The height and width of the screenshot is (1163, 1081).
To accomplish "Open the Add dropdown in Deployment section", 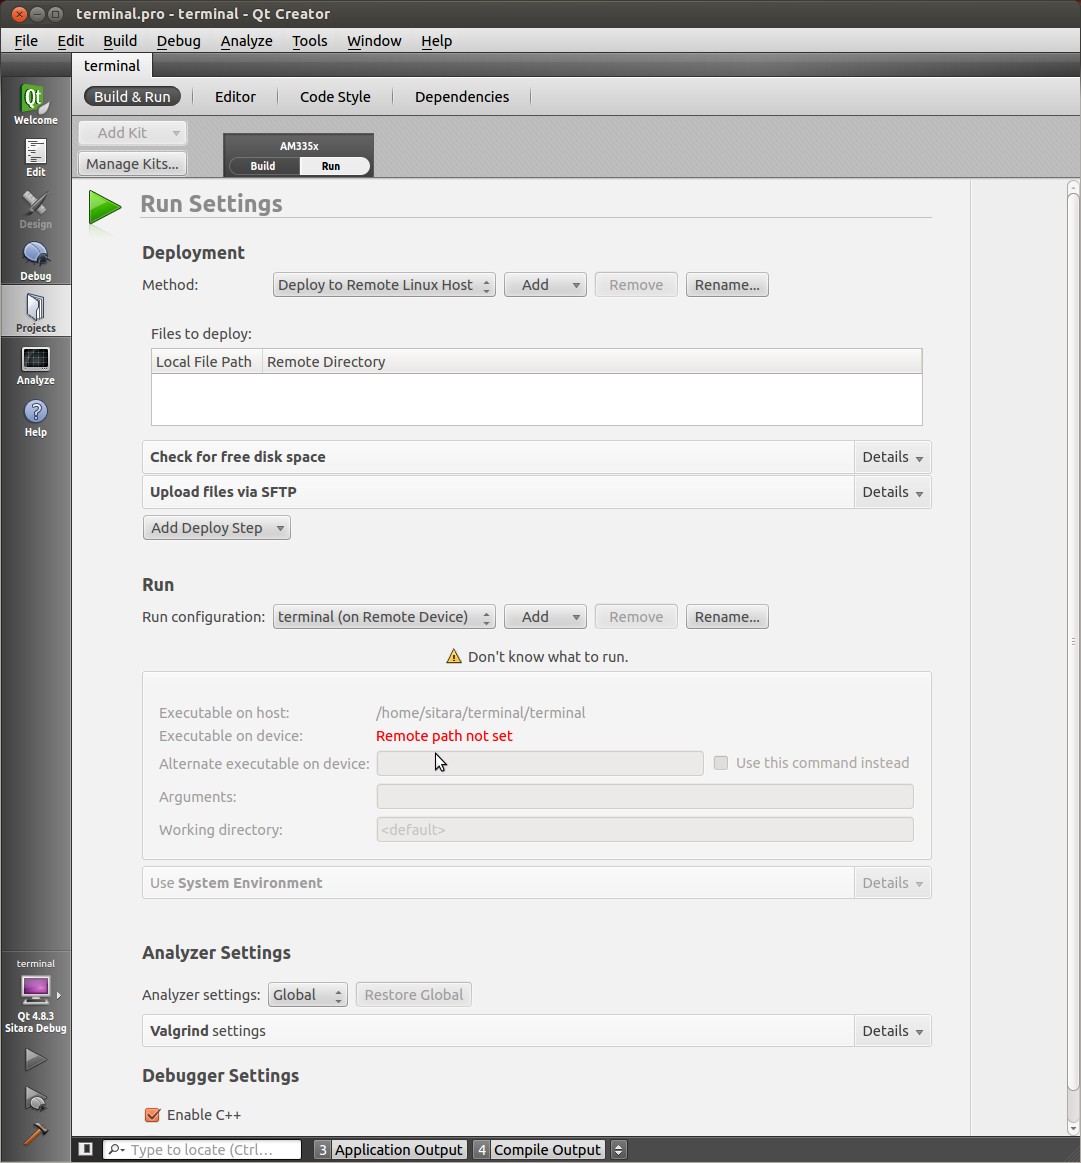I will click(545, 285).
